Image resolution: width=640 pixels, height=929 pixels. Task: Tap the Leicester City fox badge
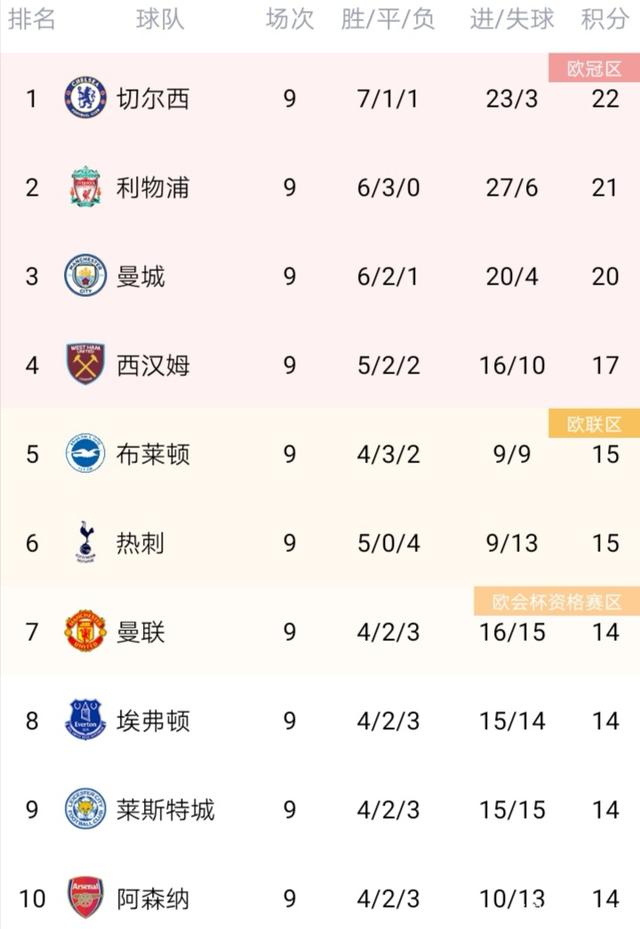coord(85,809)
